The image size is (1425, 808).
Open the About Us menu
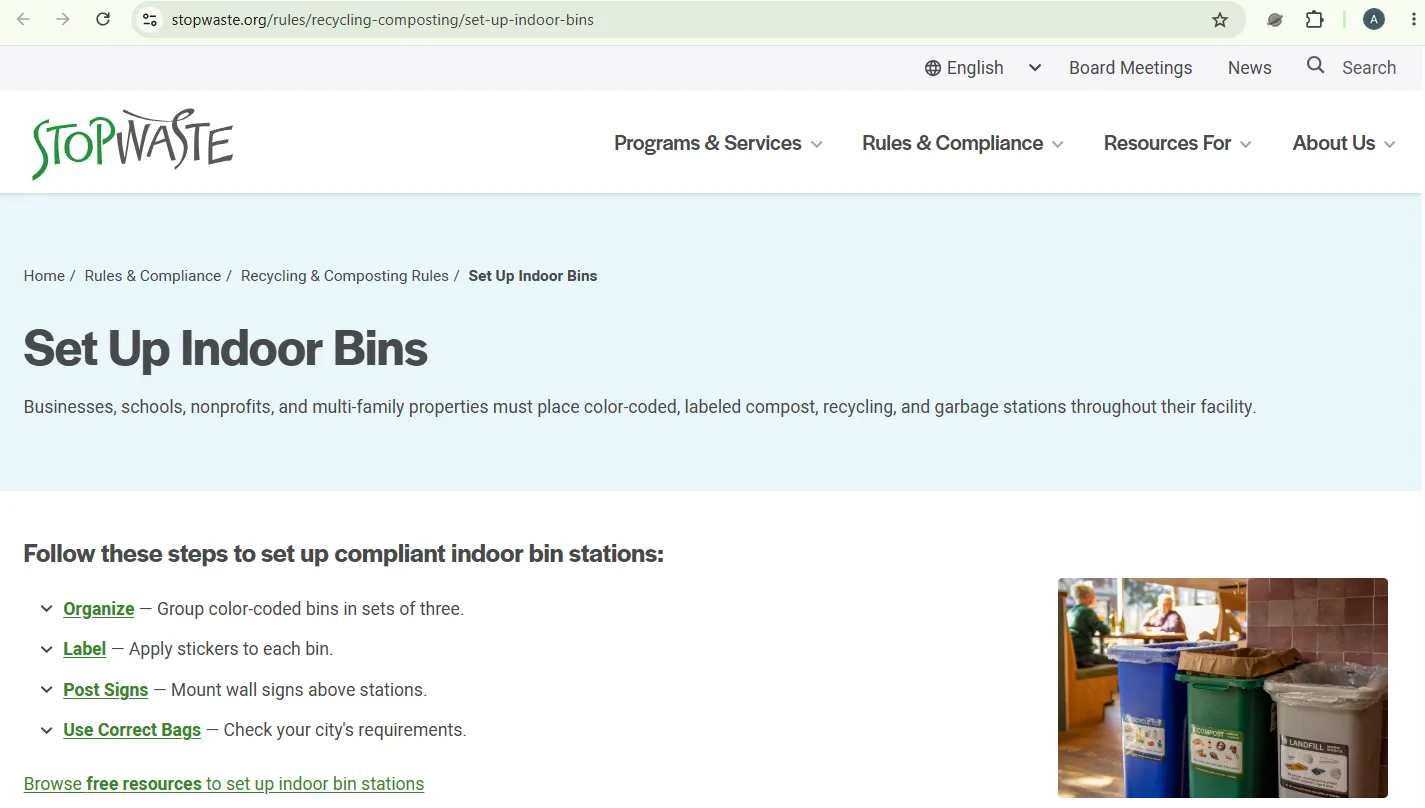click(x=1343, y=143)
